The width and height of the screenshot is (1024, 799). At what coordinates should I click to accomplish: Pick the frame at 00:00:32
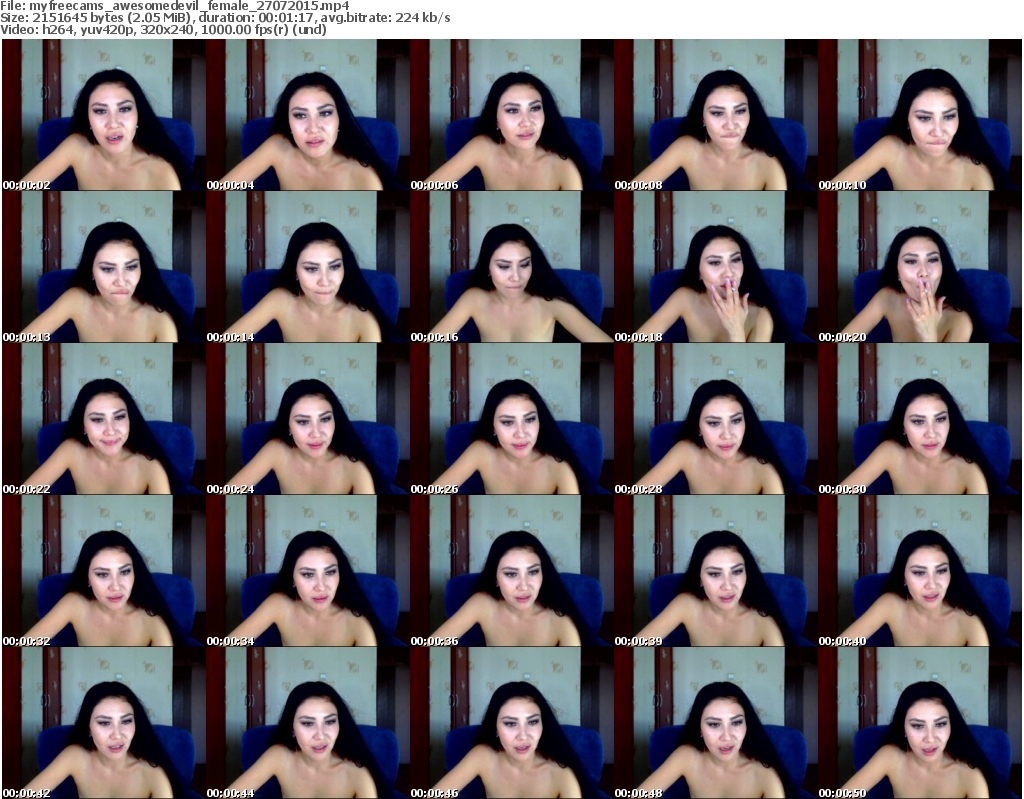[x=103, y=571]
